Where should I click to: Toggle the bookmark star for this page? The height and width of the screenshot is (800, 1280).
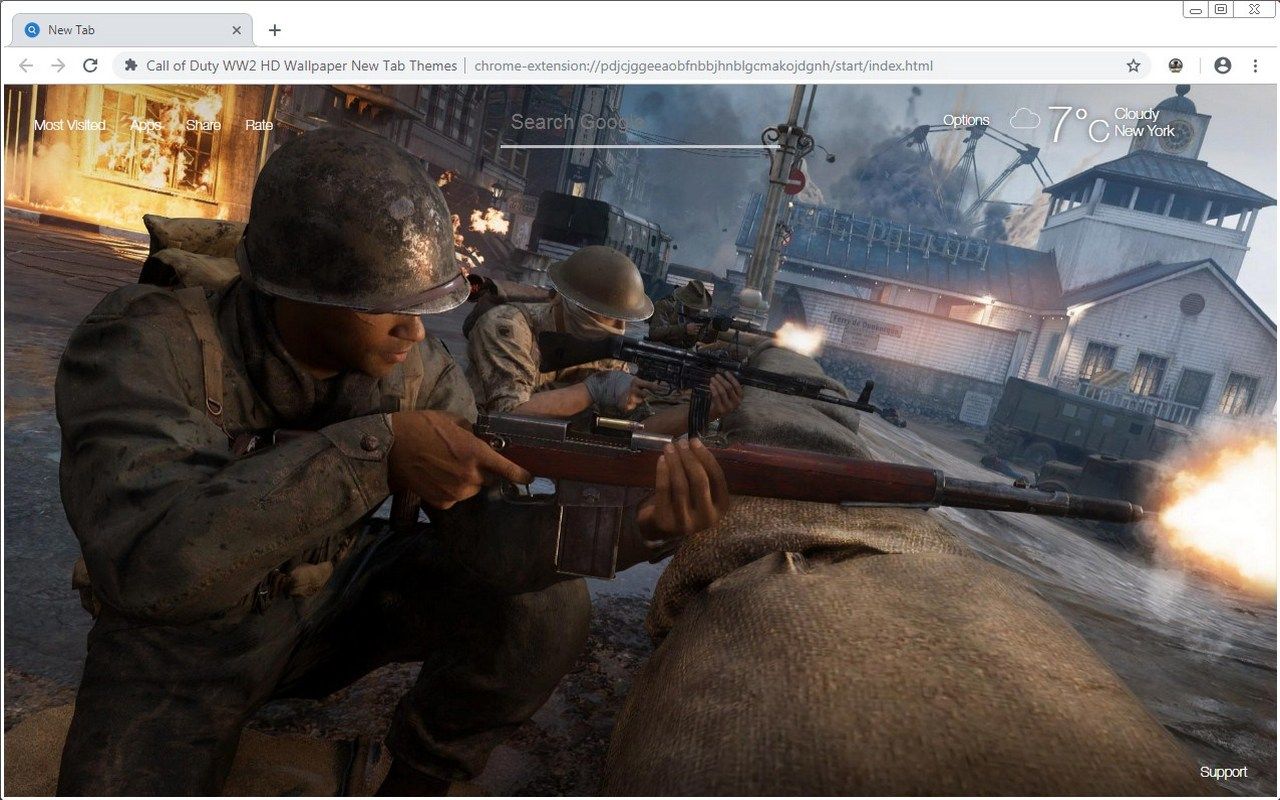coord(1133,65)
